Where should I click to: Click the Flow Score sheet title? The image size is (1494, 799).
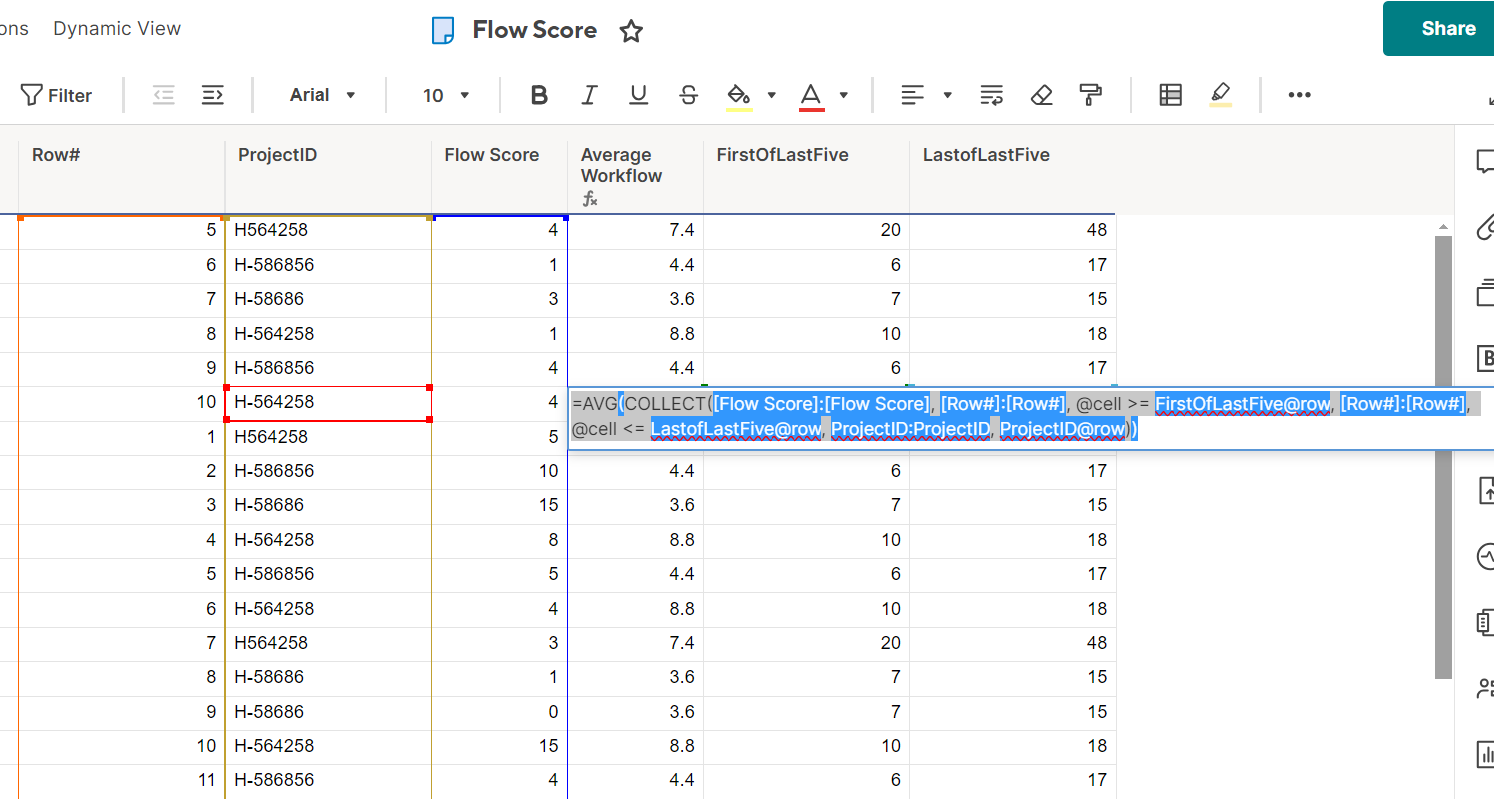pos(534,30)
